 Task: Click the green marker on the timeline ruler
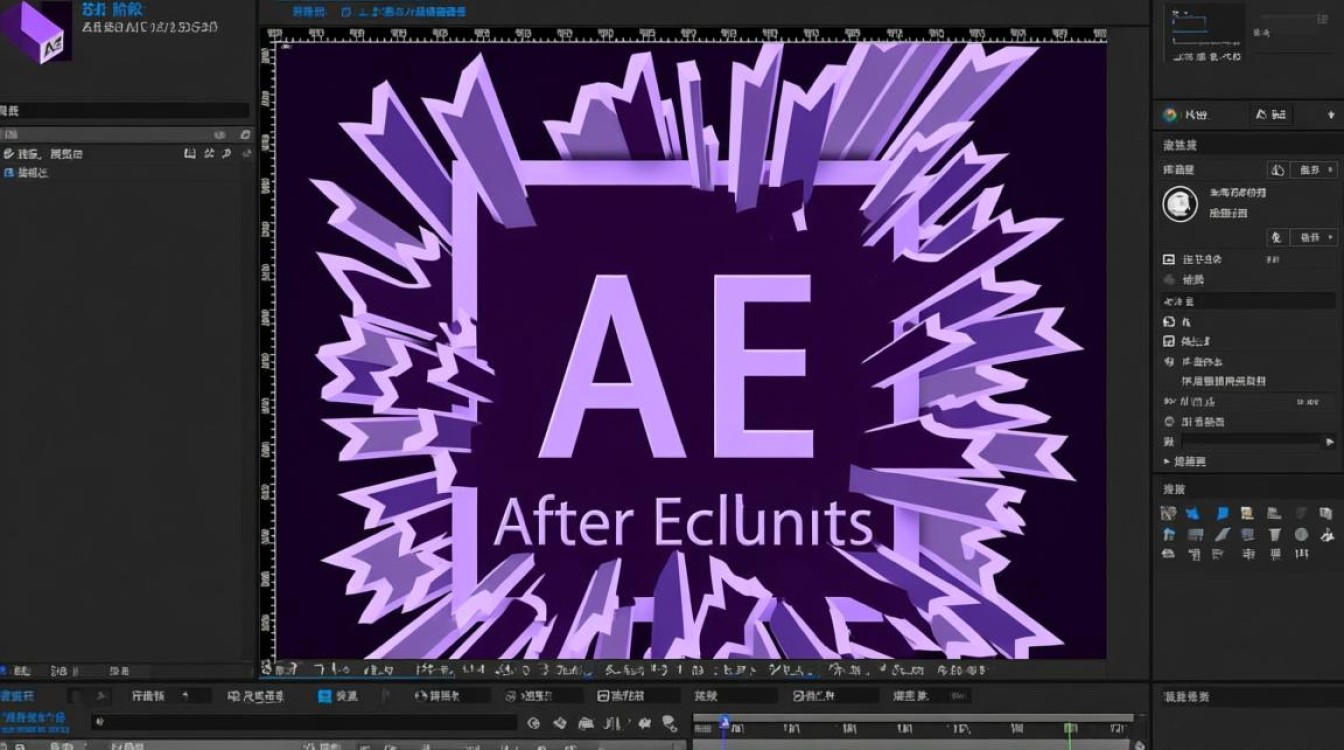click(x=1070, y=729)
